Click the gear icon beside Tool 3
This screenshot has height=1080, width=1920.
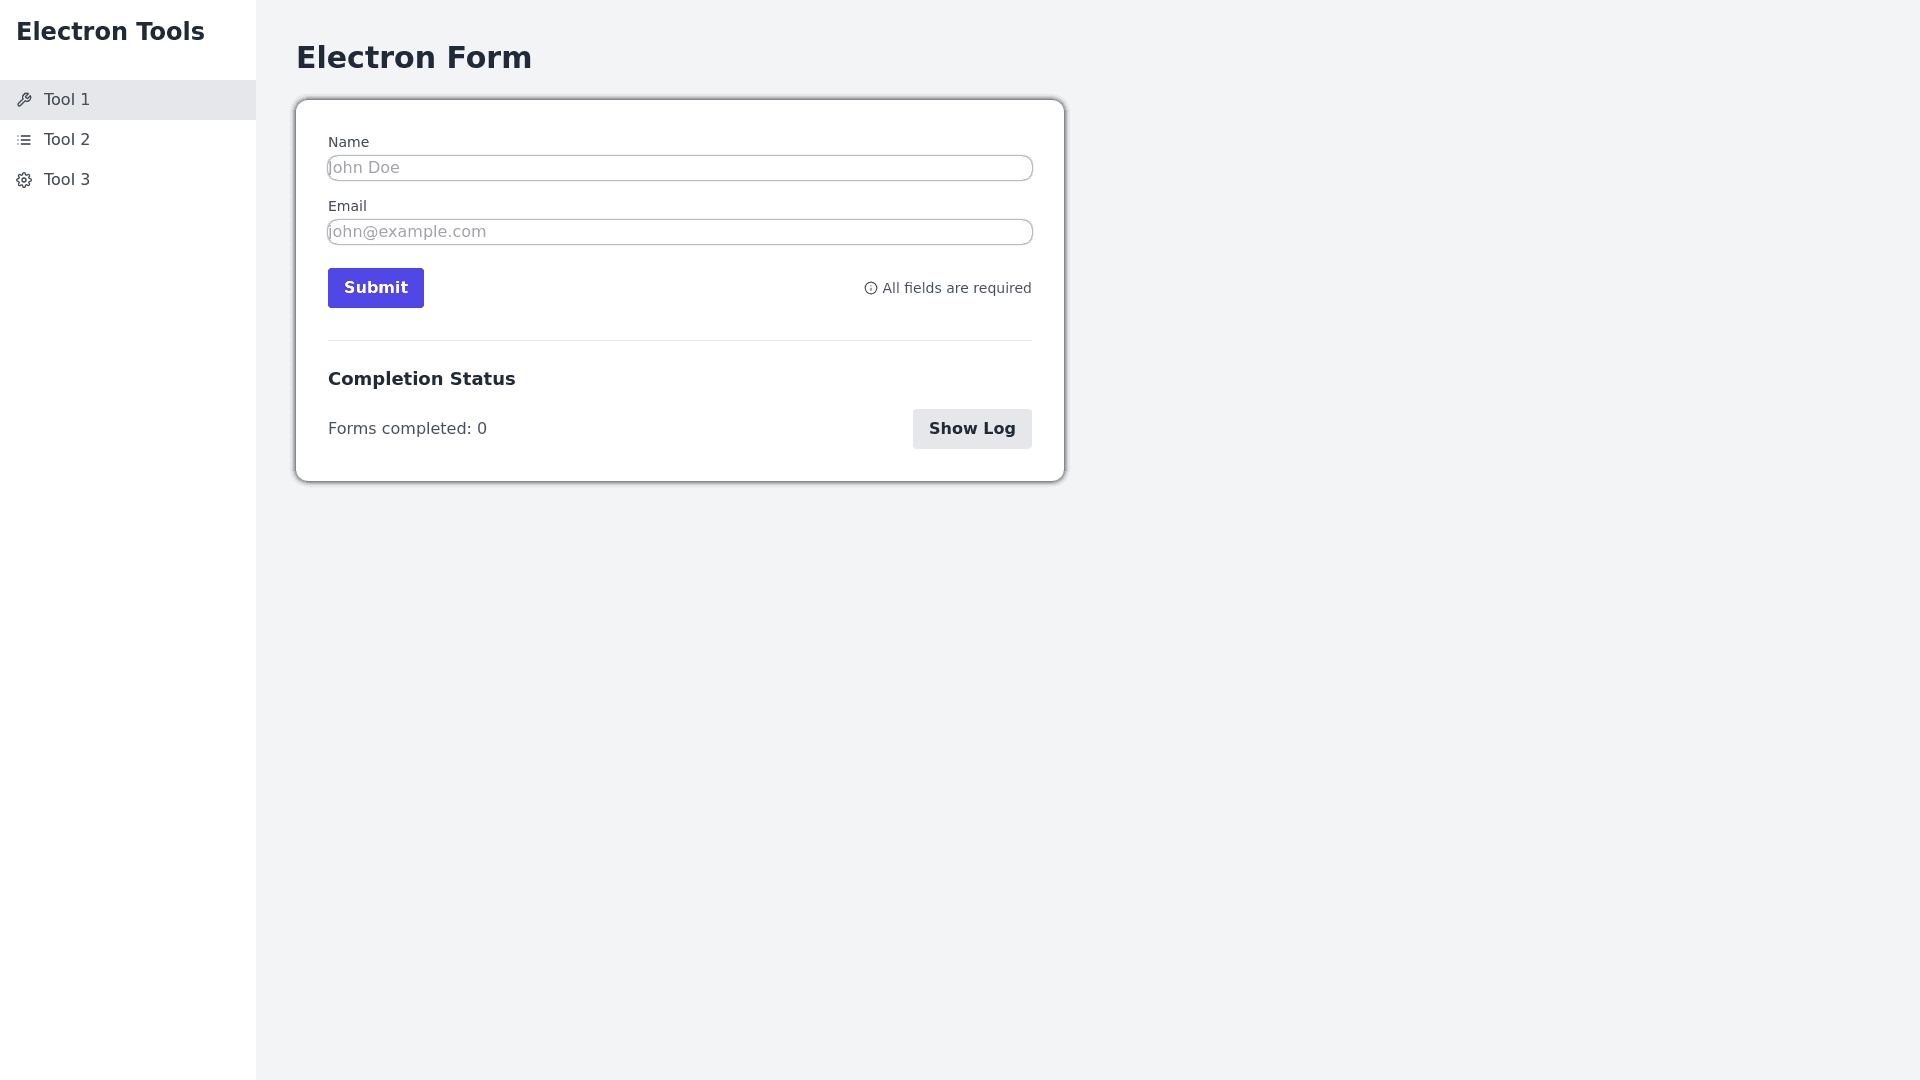point(24,180)
